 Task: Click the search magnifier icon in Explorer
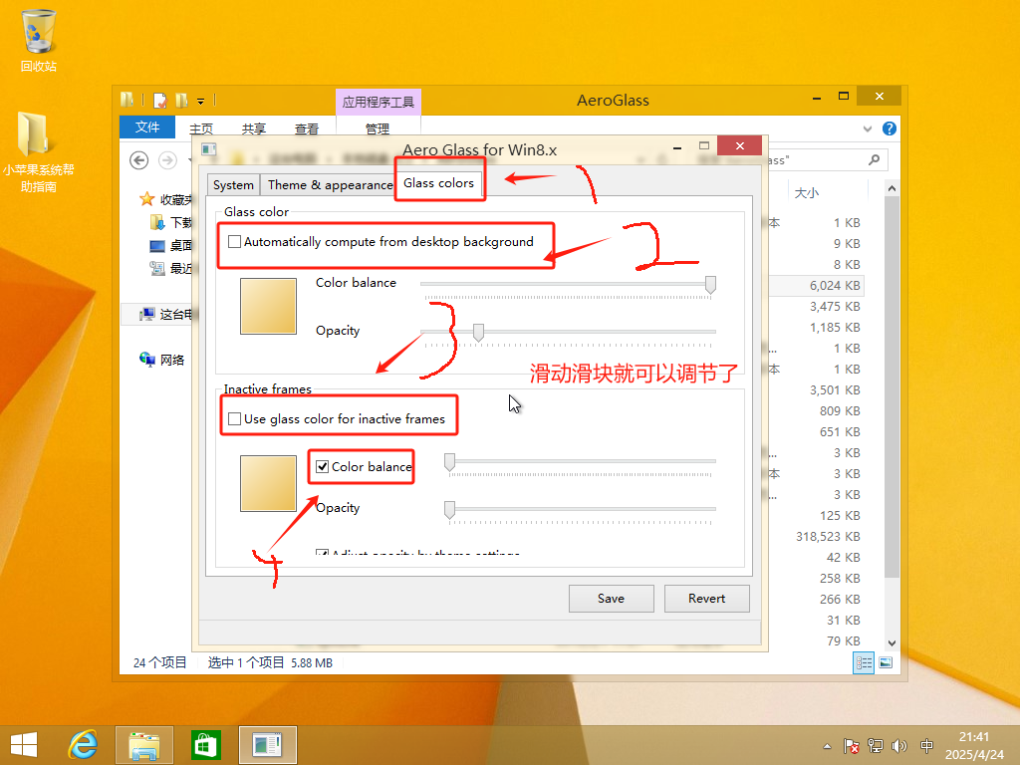874,159
